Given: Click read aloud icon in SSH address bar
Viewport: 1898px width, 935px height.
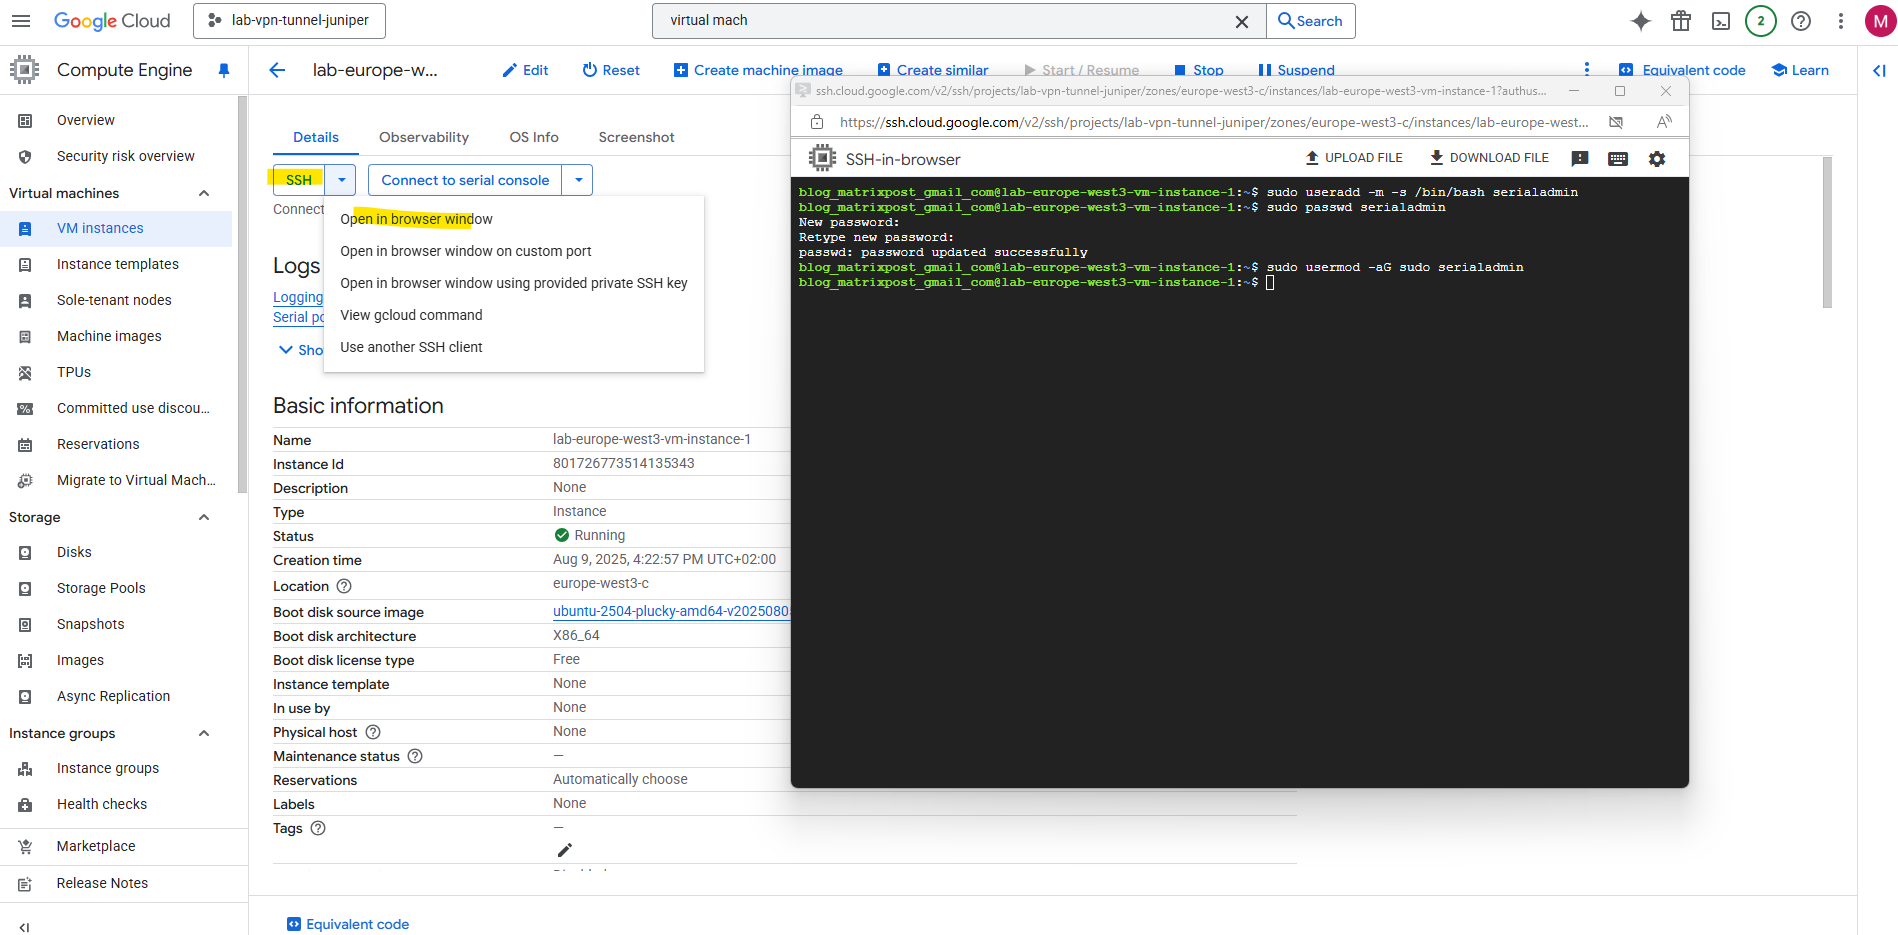Looking at the screenshot, I should coord(1664,122).
